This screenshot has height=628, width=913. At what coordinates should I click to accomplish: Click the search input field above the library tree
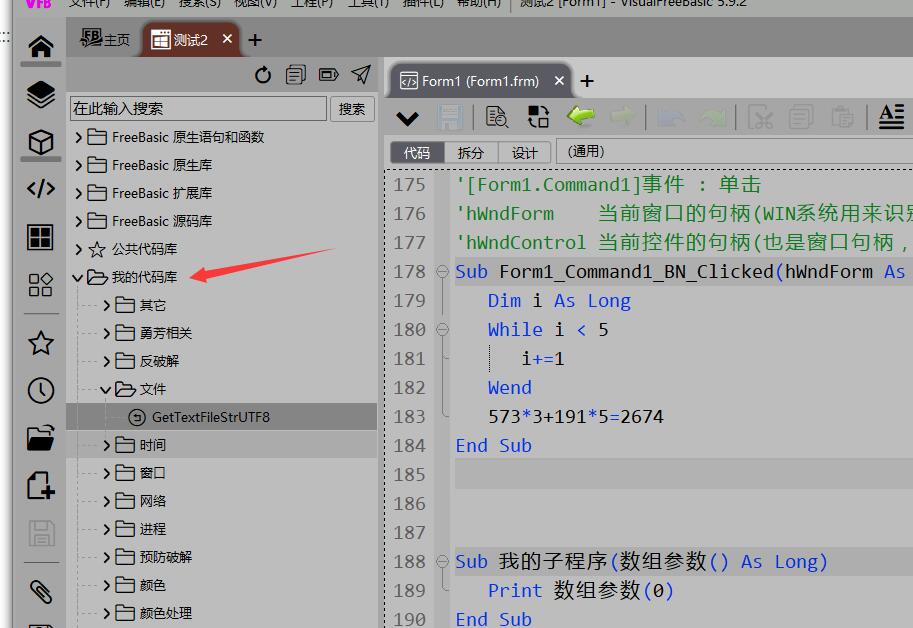pyautogui.click(x=197, y=108)
